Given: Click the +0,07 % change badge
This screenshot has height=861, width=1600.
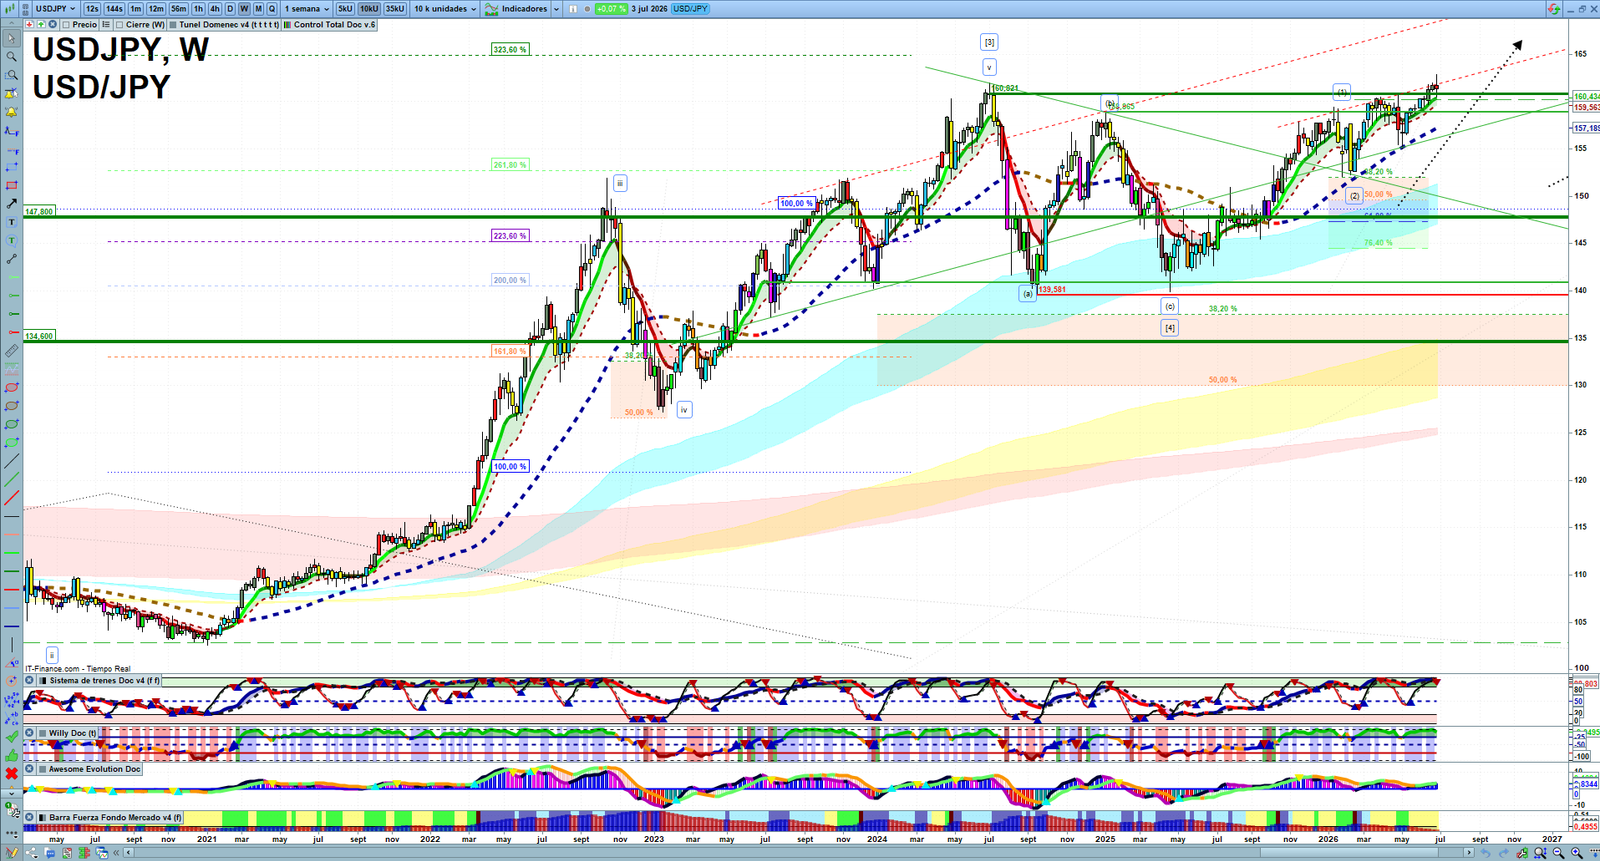Looking at the screenshot, I should coord(611,8).
